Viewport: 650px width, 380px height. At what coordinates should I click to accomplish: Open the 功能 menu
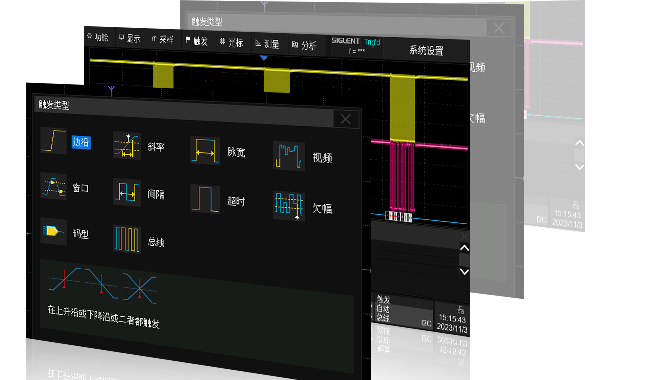98,37
